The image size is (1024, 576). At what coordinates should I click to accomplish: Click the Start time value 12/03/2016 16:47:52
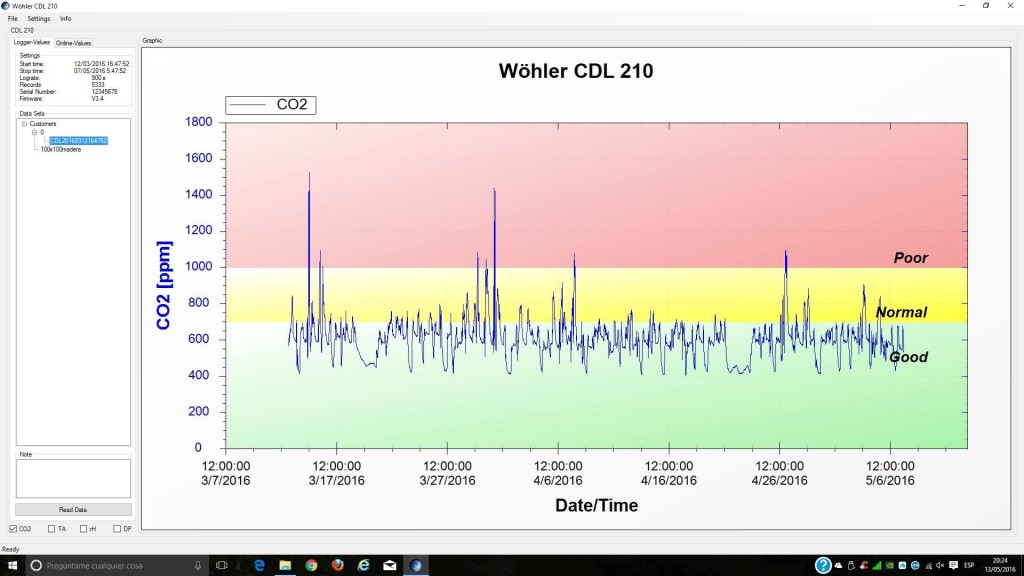101,64
